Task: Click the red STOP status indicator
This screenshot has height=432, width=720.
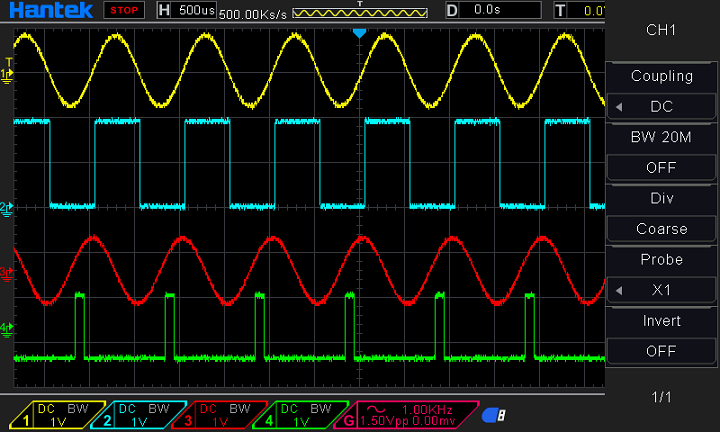Action: click(x=125, y=10)
